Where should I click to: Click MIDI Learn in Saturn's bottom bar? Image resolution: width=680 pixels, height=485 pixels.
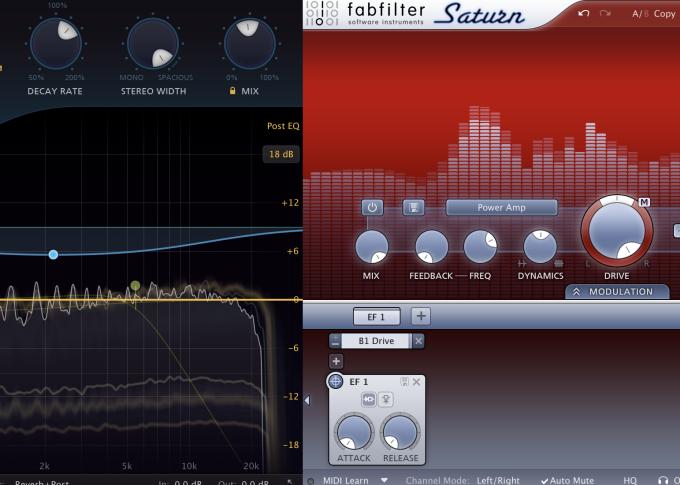(x=346, y=480)
